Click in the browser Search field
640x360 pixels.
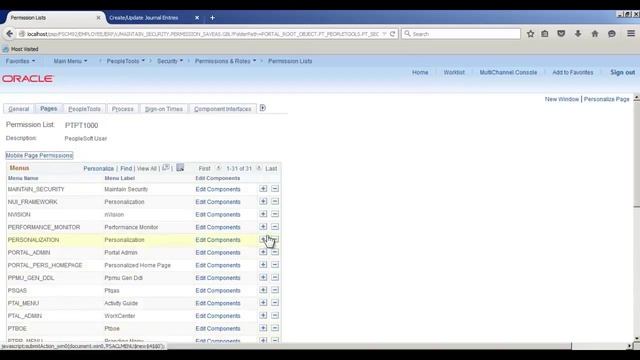tap(461, 34)
